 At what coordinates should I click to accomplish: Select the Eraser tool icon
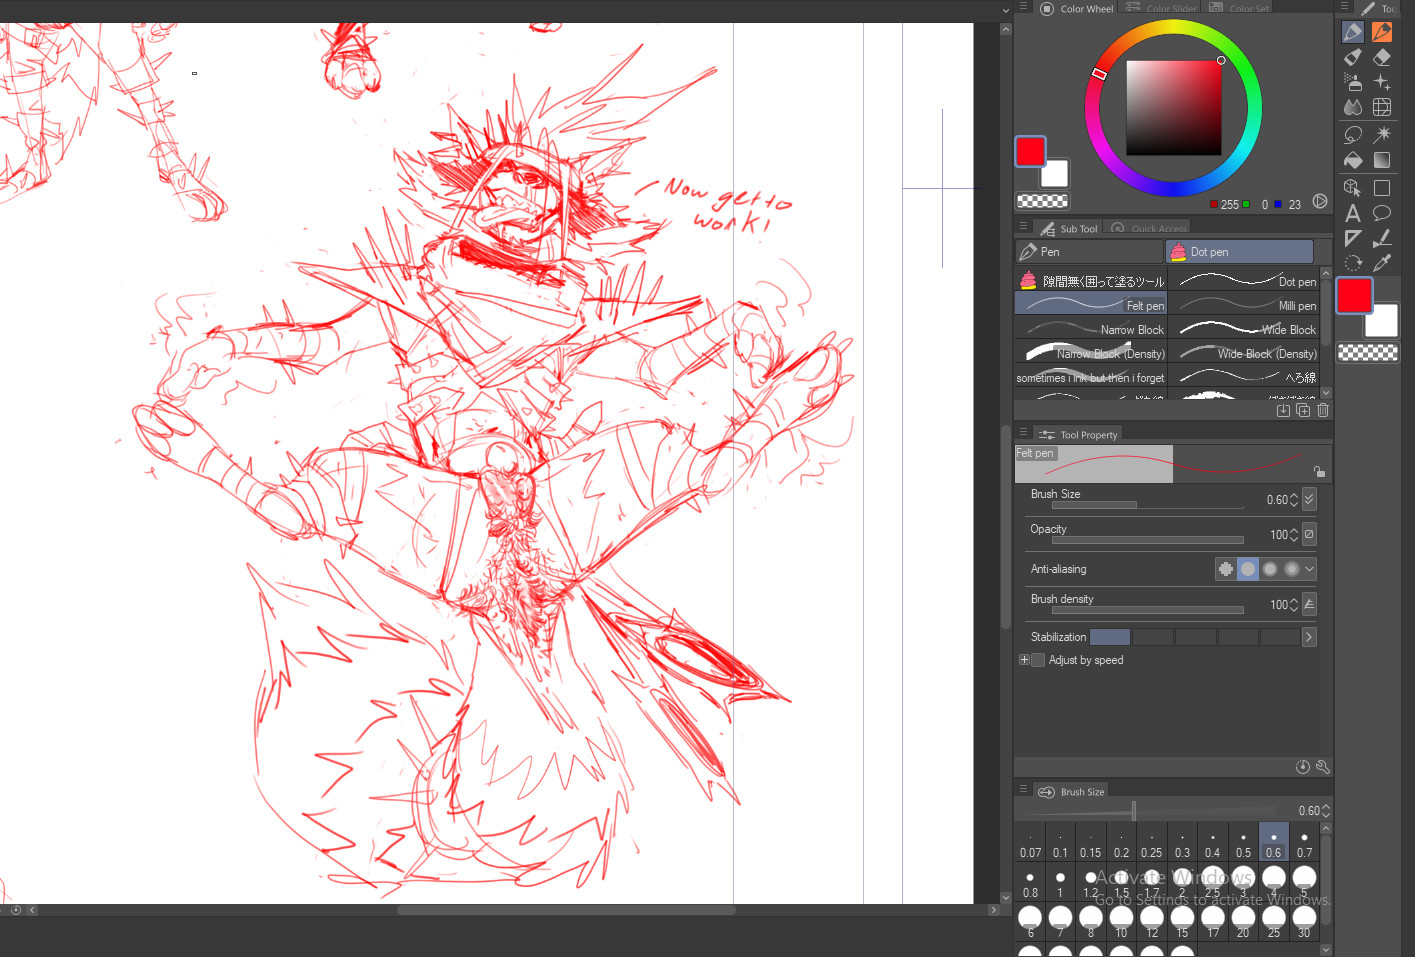(x=1382, y=57)
